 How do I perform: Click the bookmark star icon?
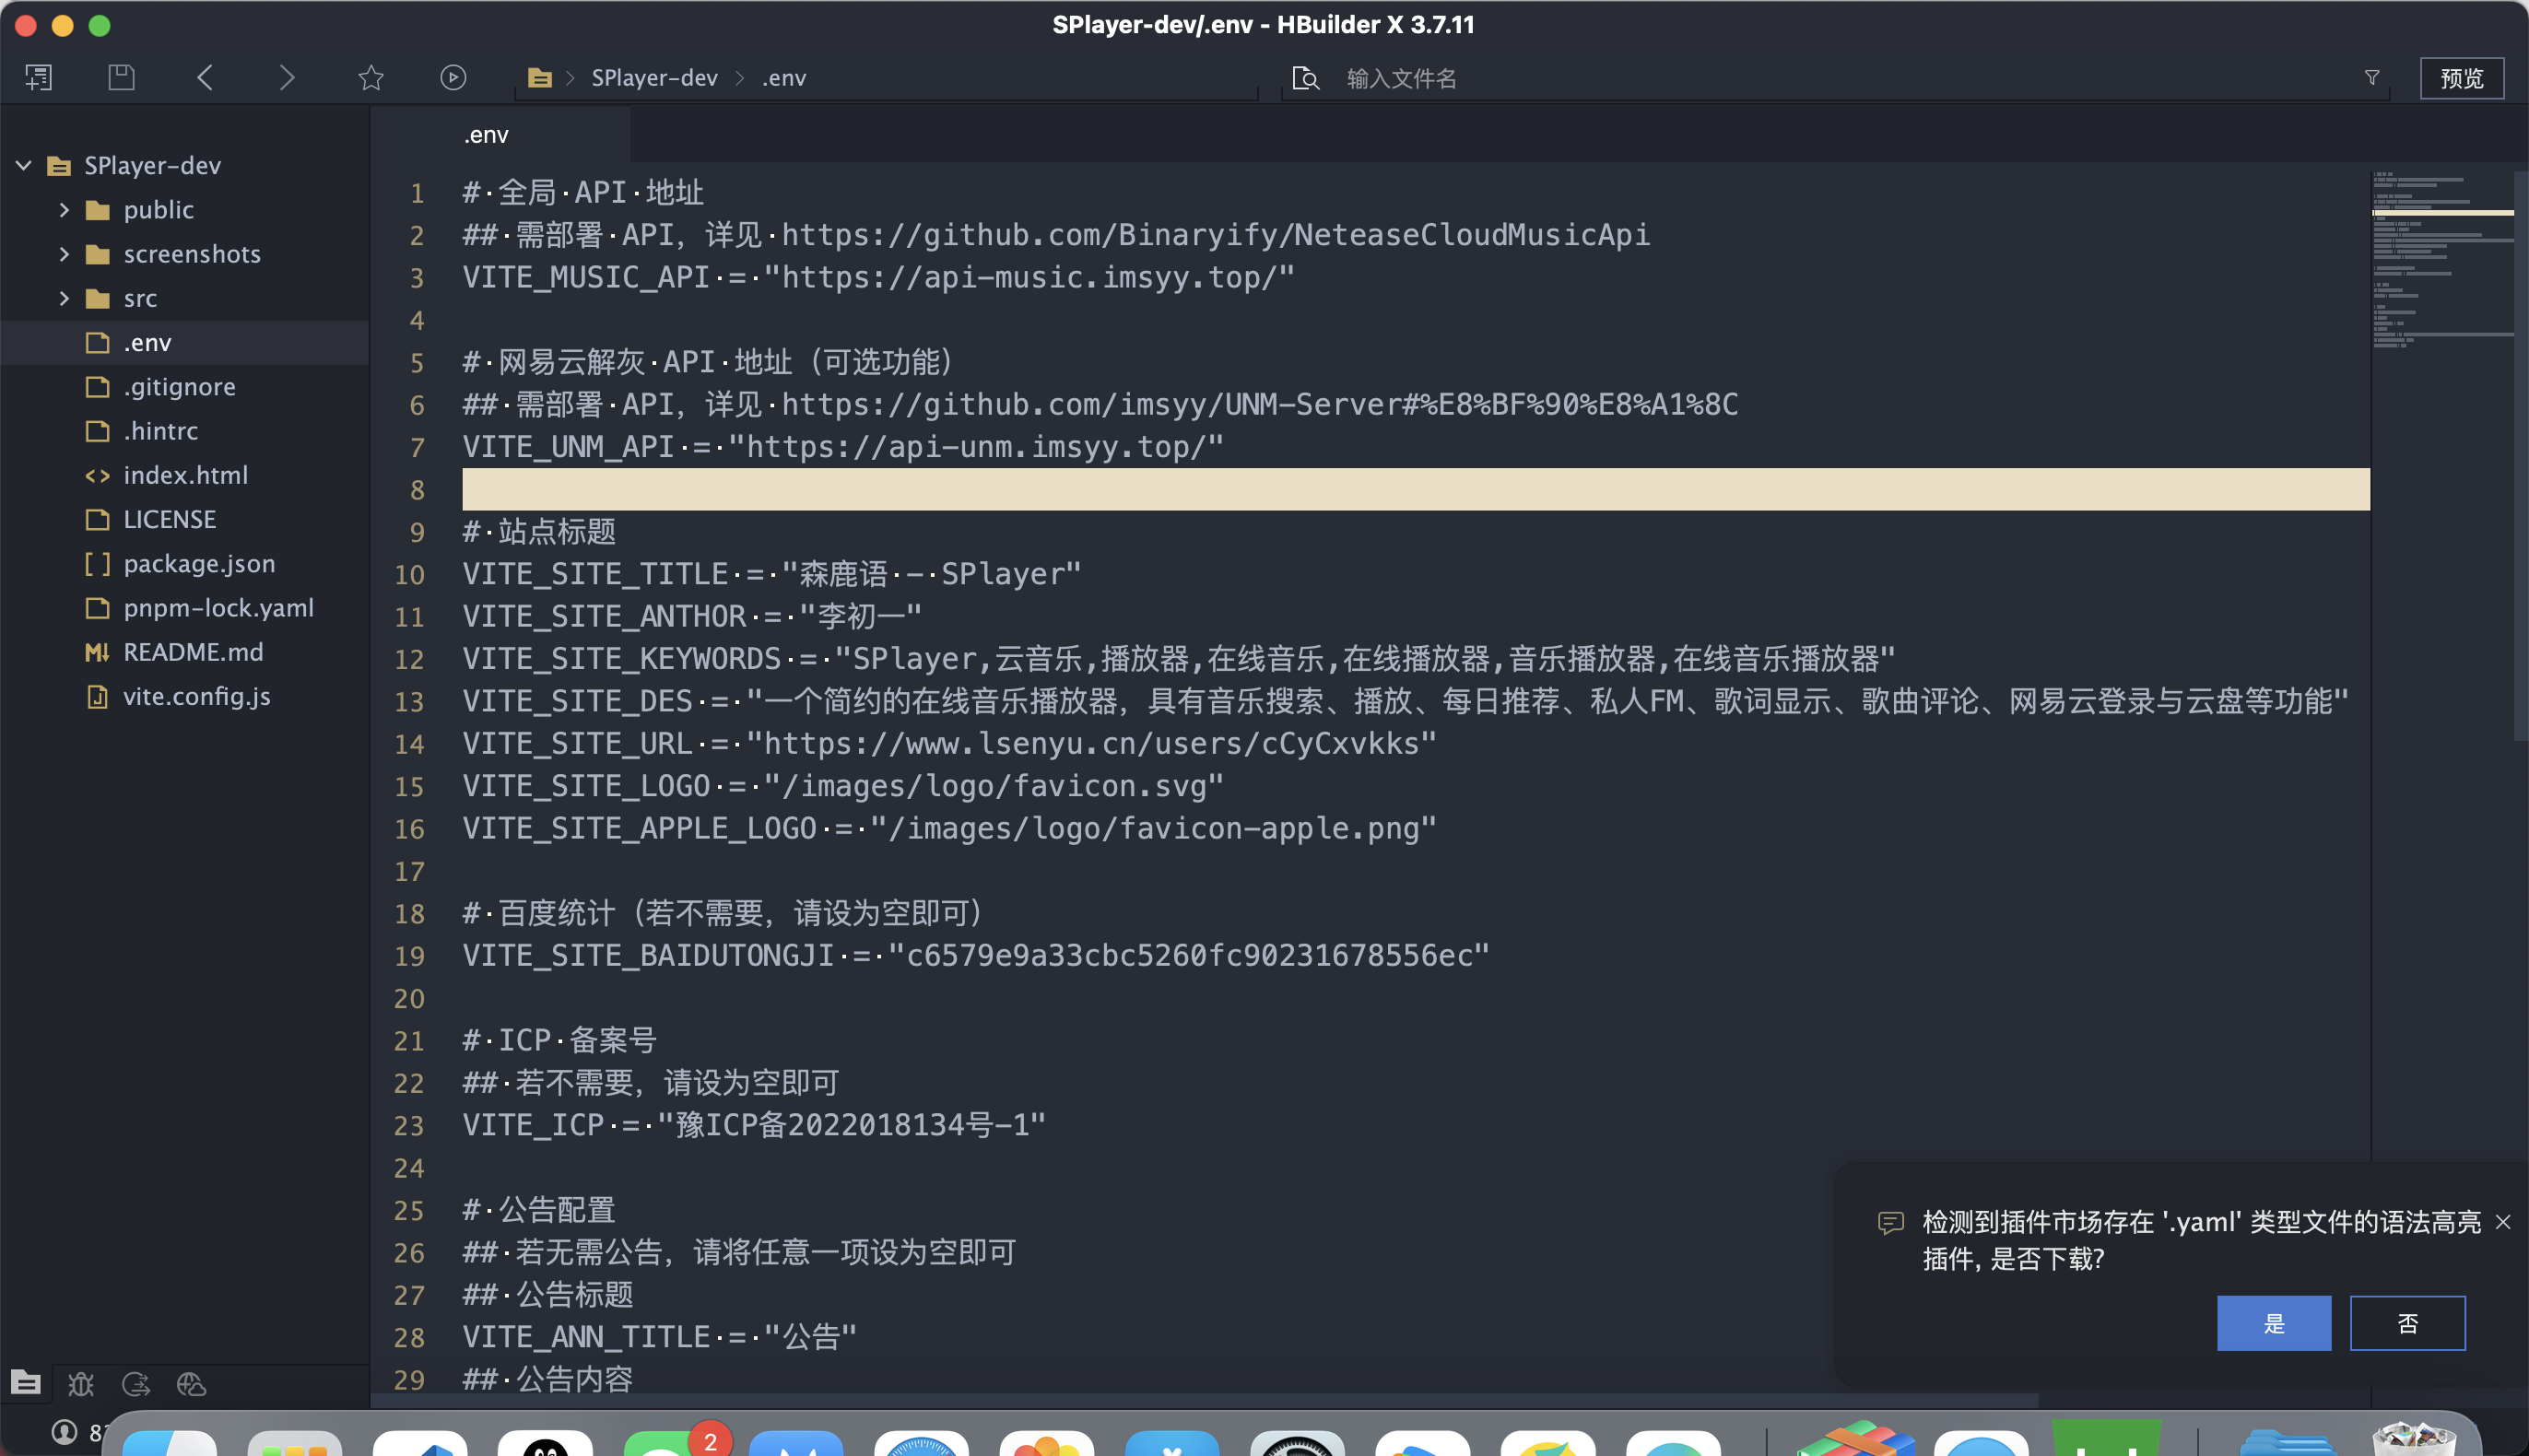pos(371,77)
